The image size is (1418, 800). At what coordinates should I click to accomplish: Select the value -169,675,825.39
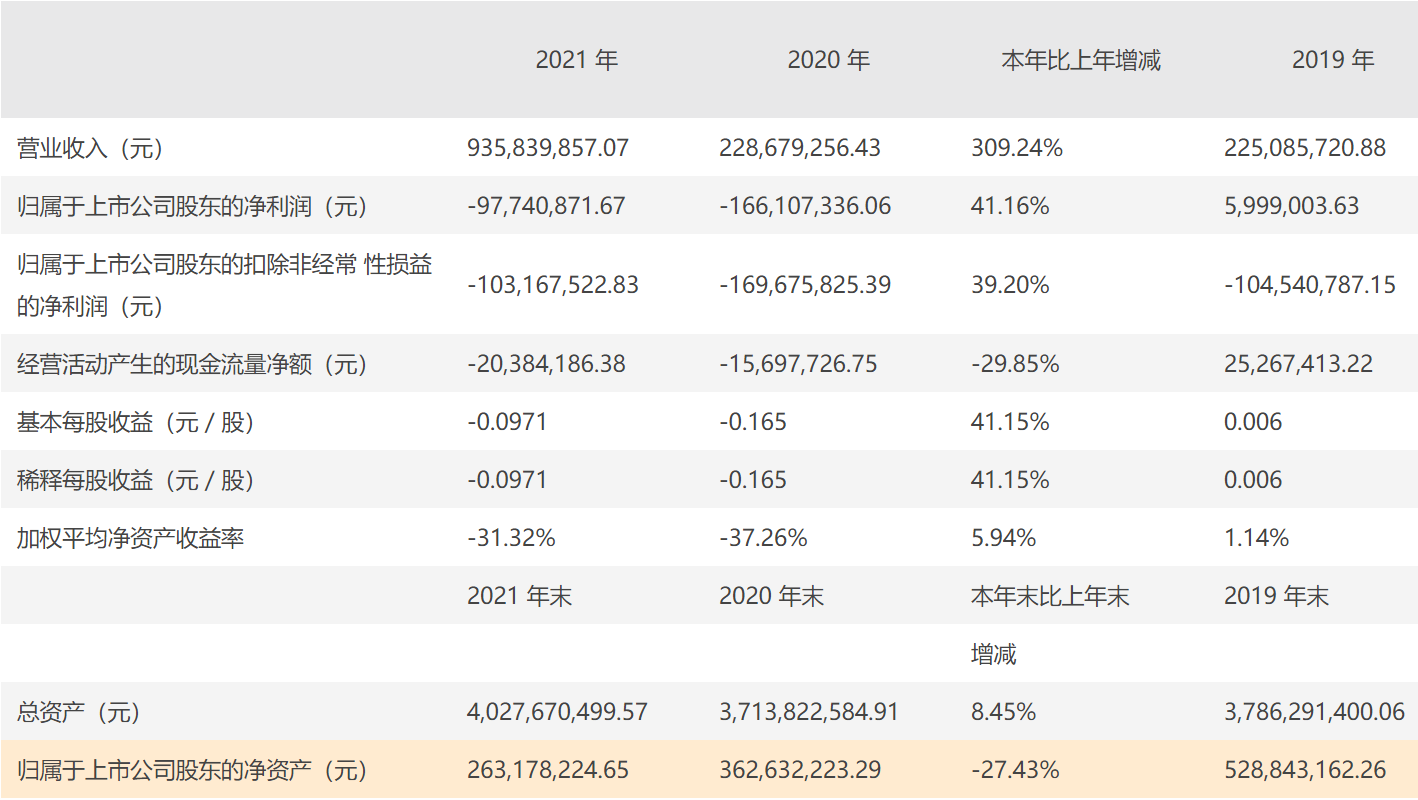(805, 285)
